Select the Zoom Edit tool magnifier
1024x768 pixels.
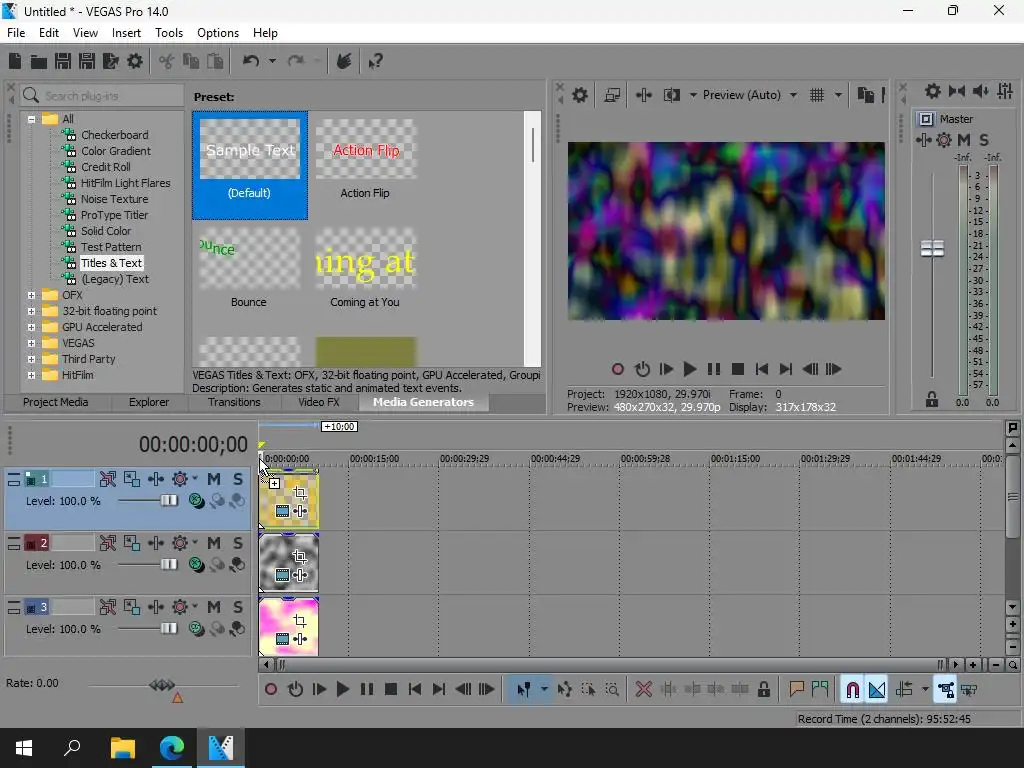612,690
